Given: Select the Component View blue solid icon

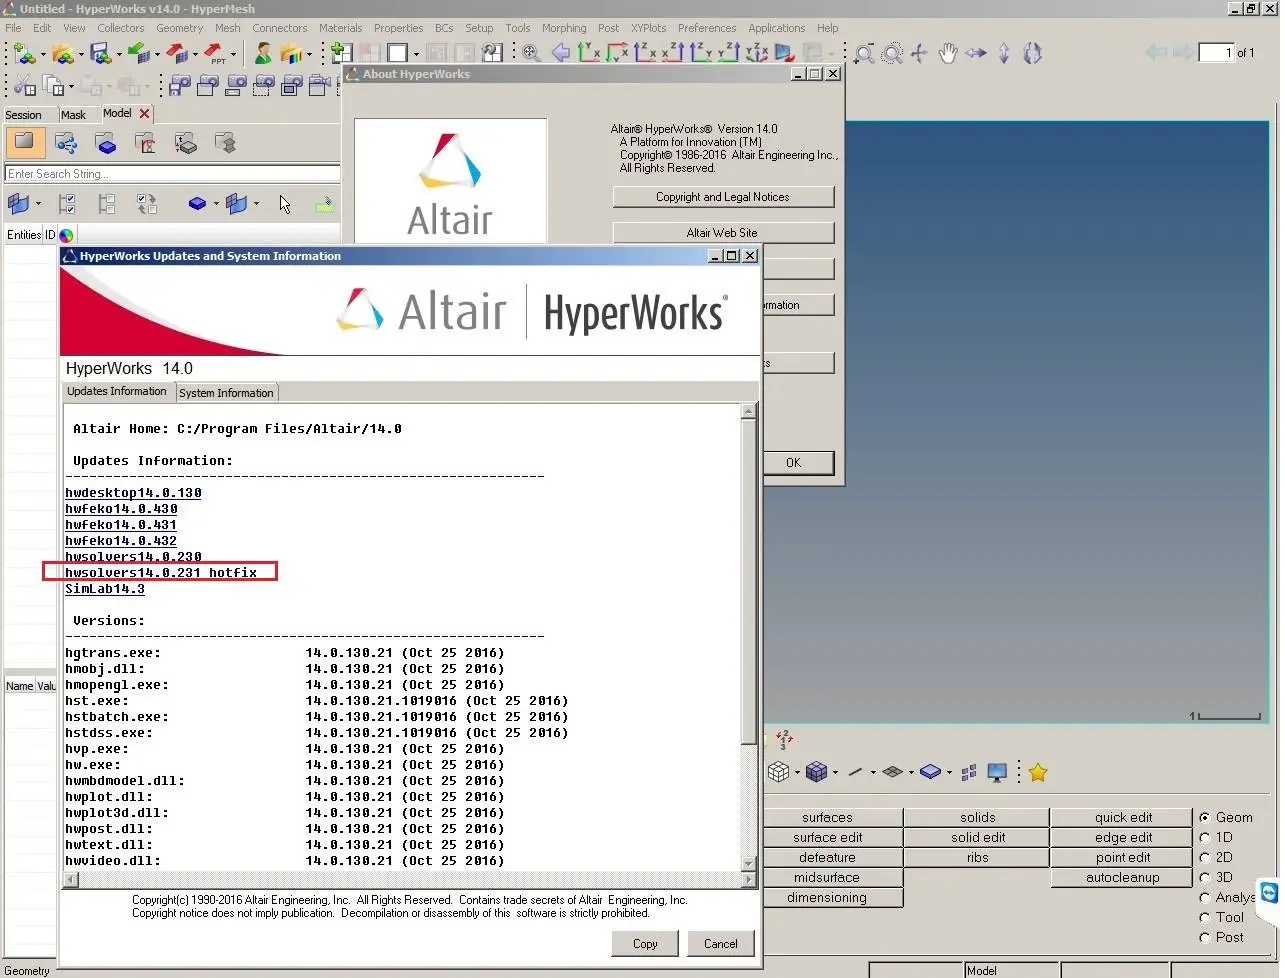Looking at the screenshot, I should click(105, 143).
